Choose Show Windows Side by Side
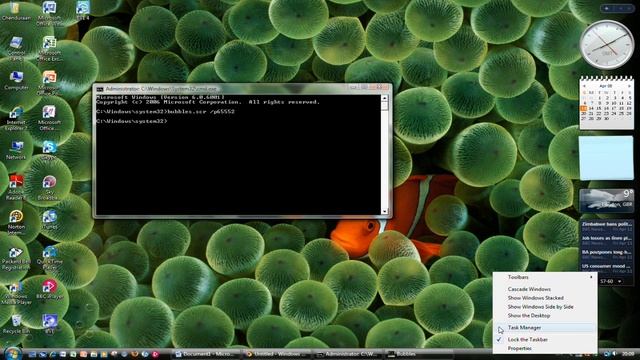 tap(544, 307)
